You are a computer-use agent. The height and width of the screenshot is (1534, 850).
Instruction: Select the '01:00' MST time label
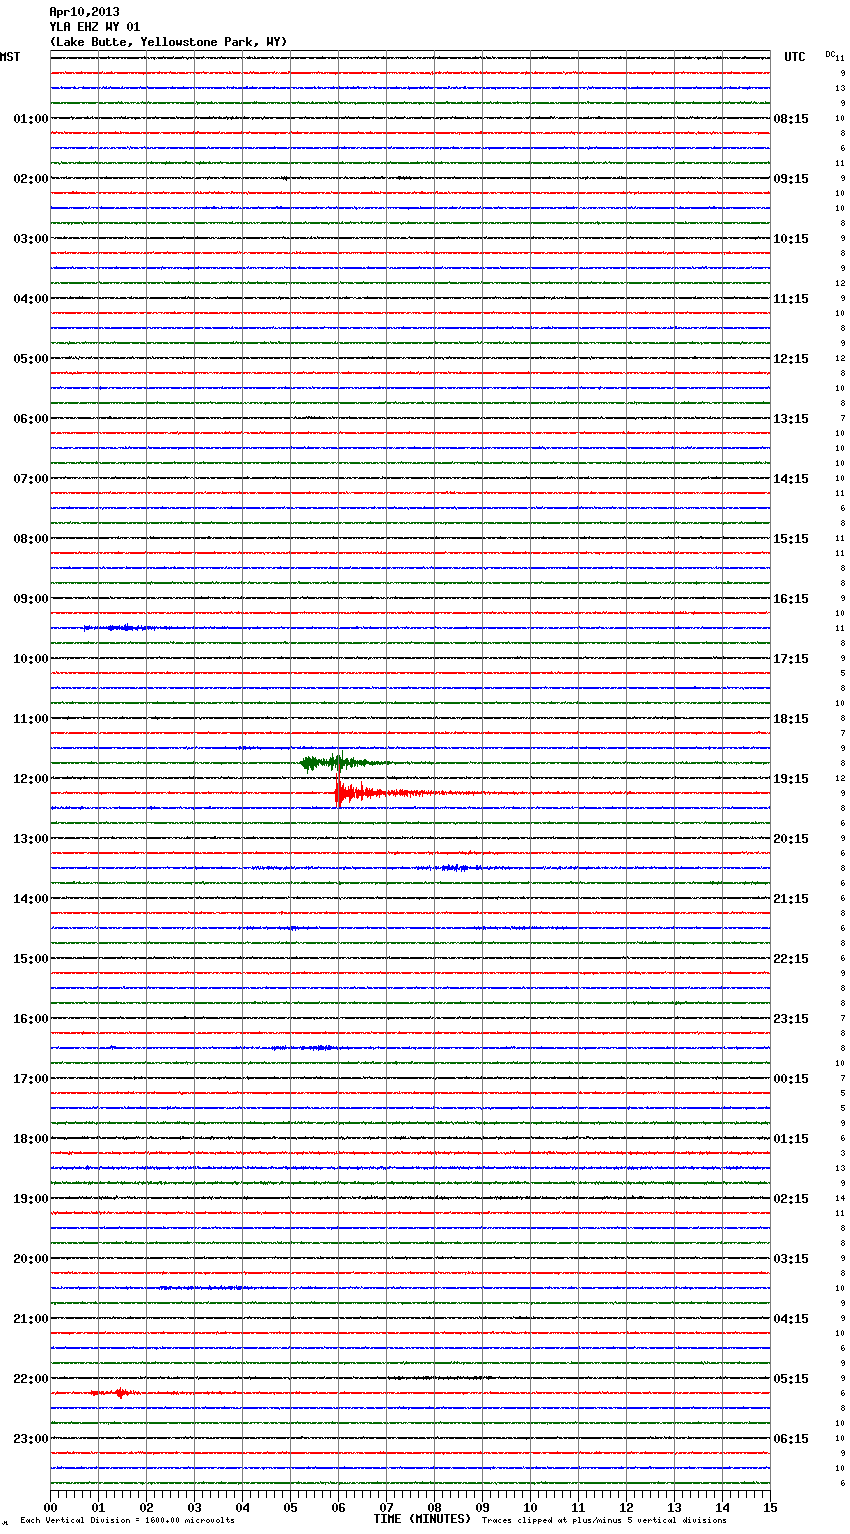pos(31,119)
